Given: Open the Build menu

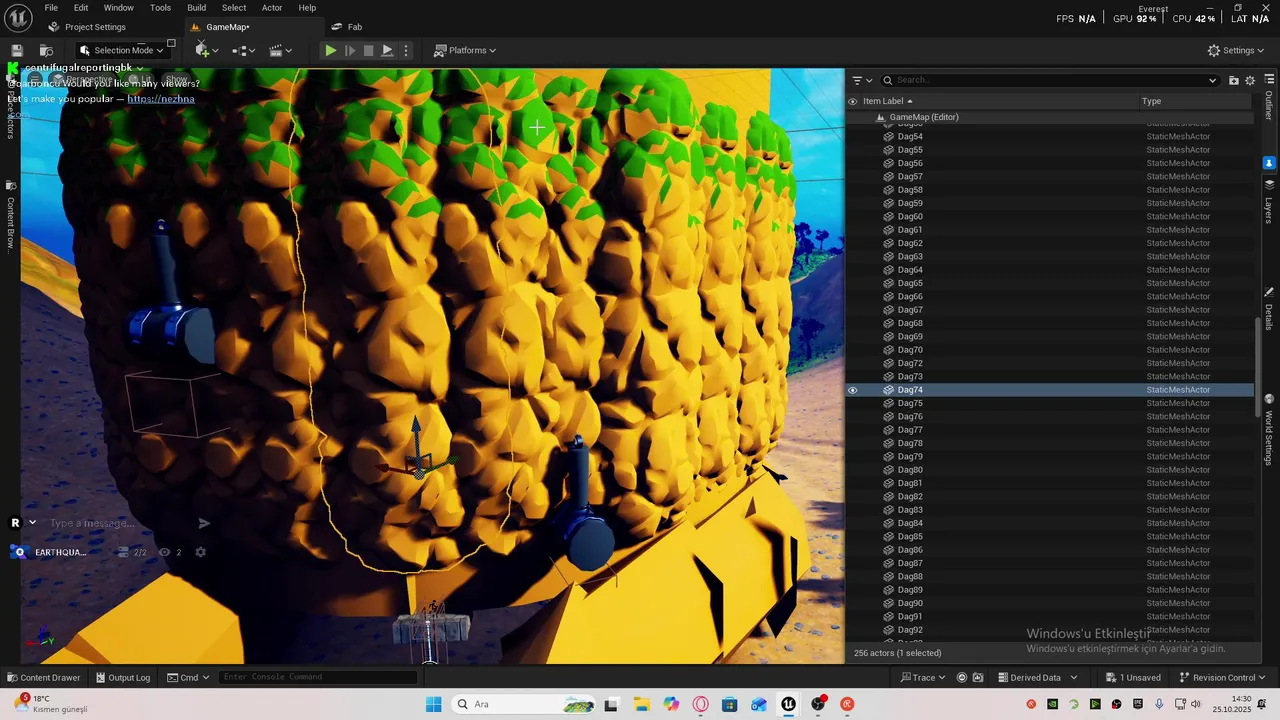Looking at the screenshot, I should [x=196, y=7].
